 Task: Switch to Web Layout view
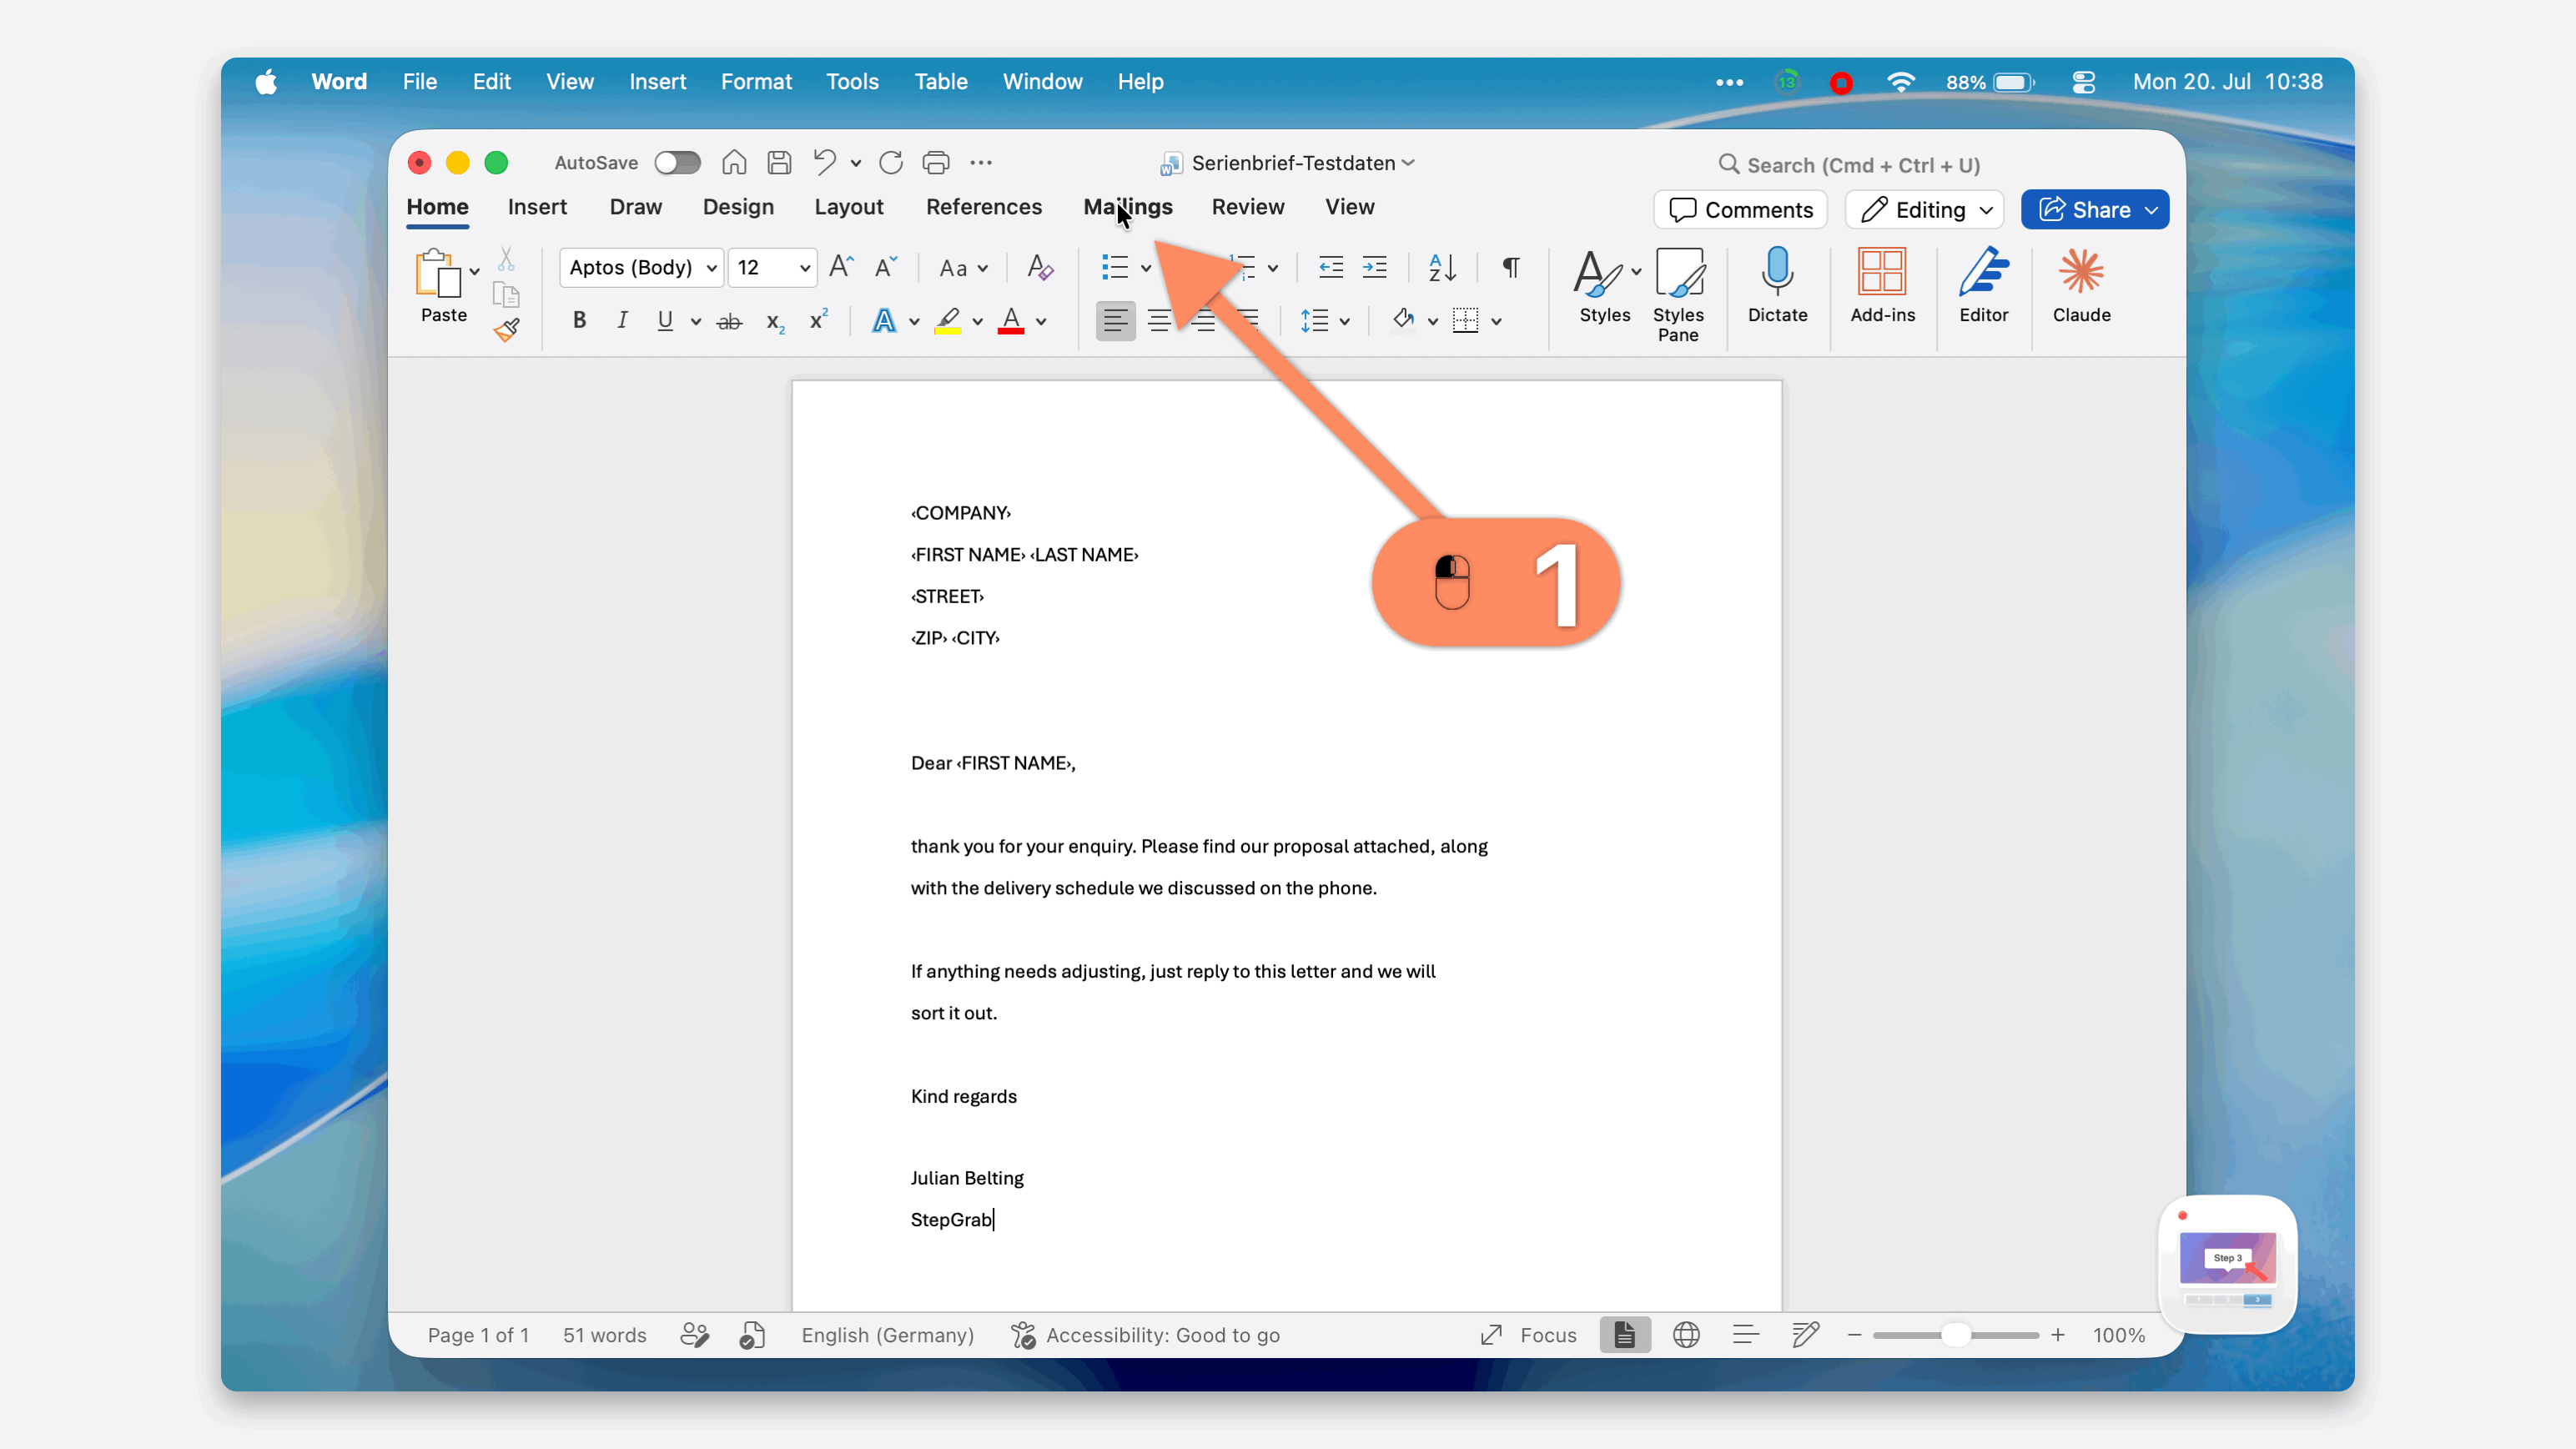point(1686,1335)
